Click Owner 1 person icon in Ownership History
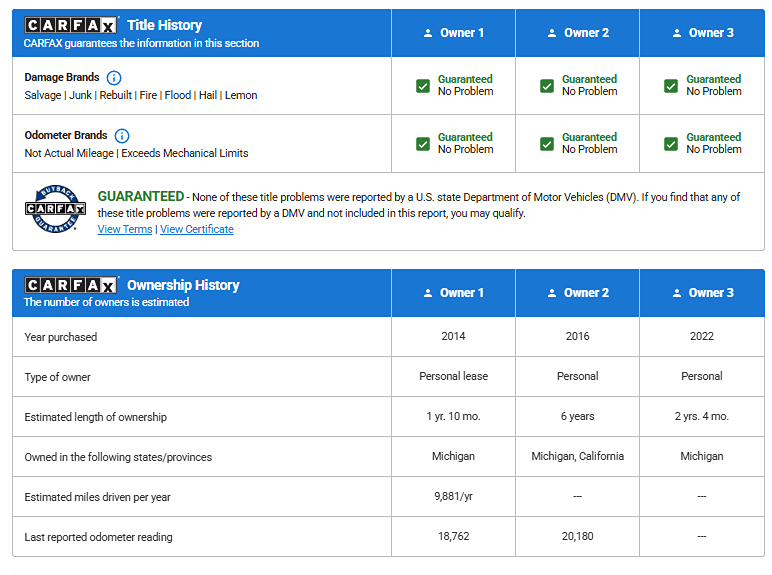772x575 pixels. (x=428, y=293)
